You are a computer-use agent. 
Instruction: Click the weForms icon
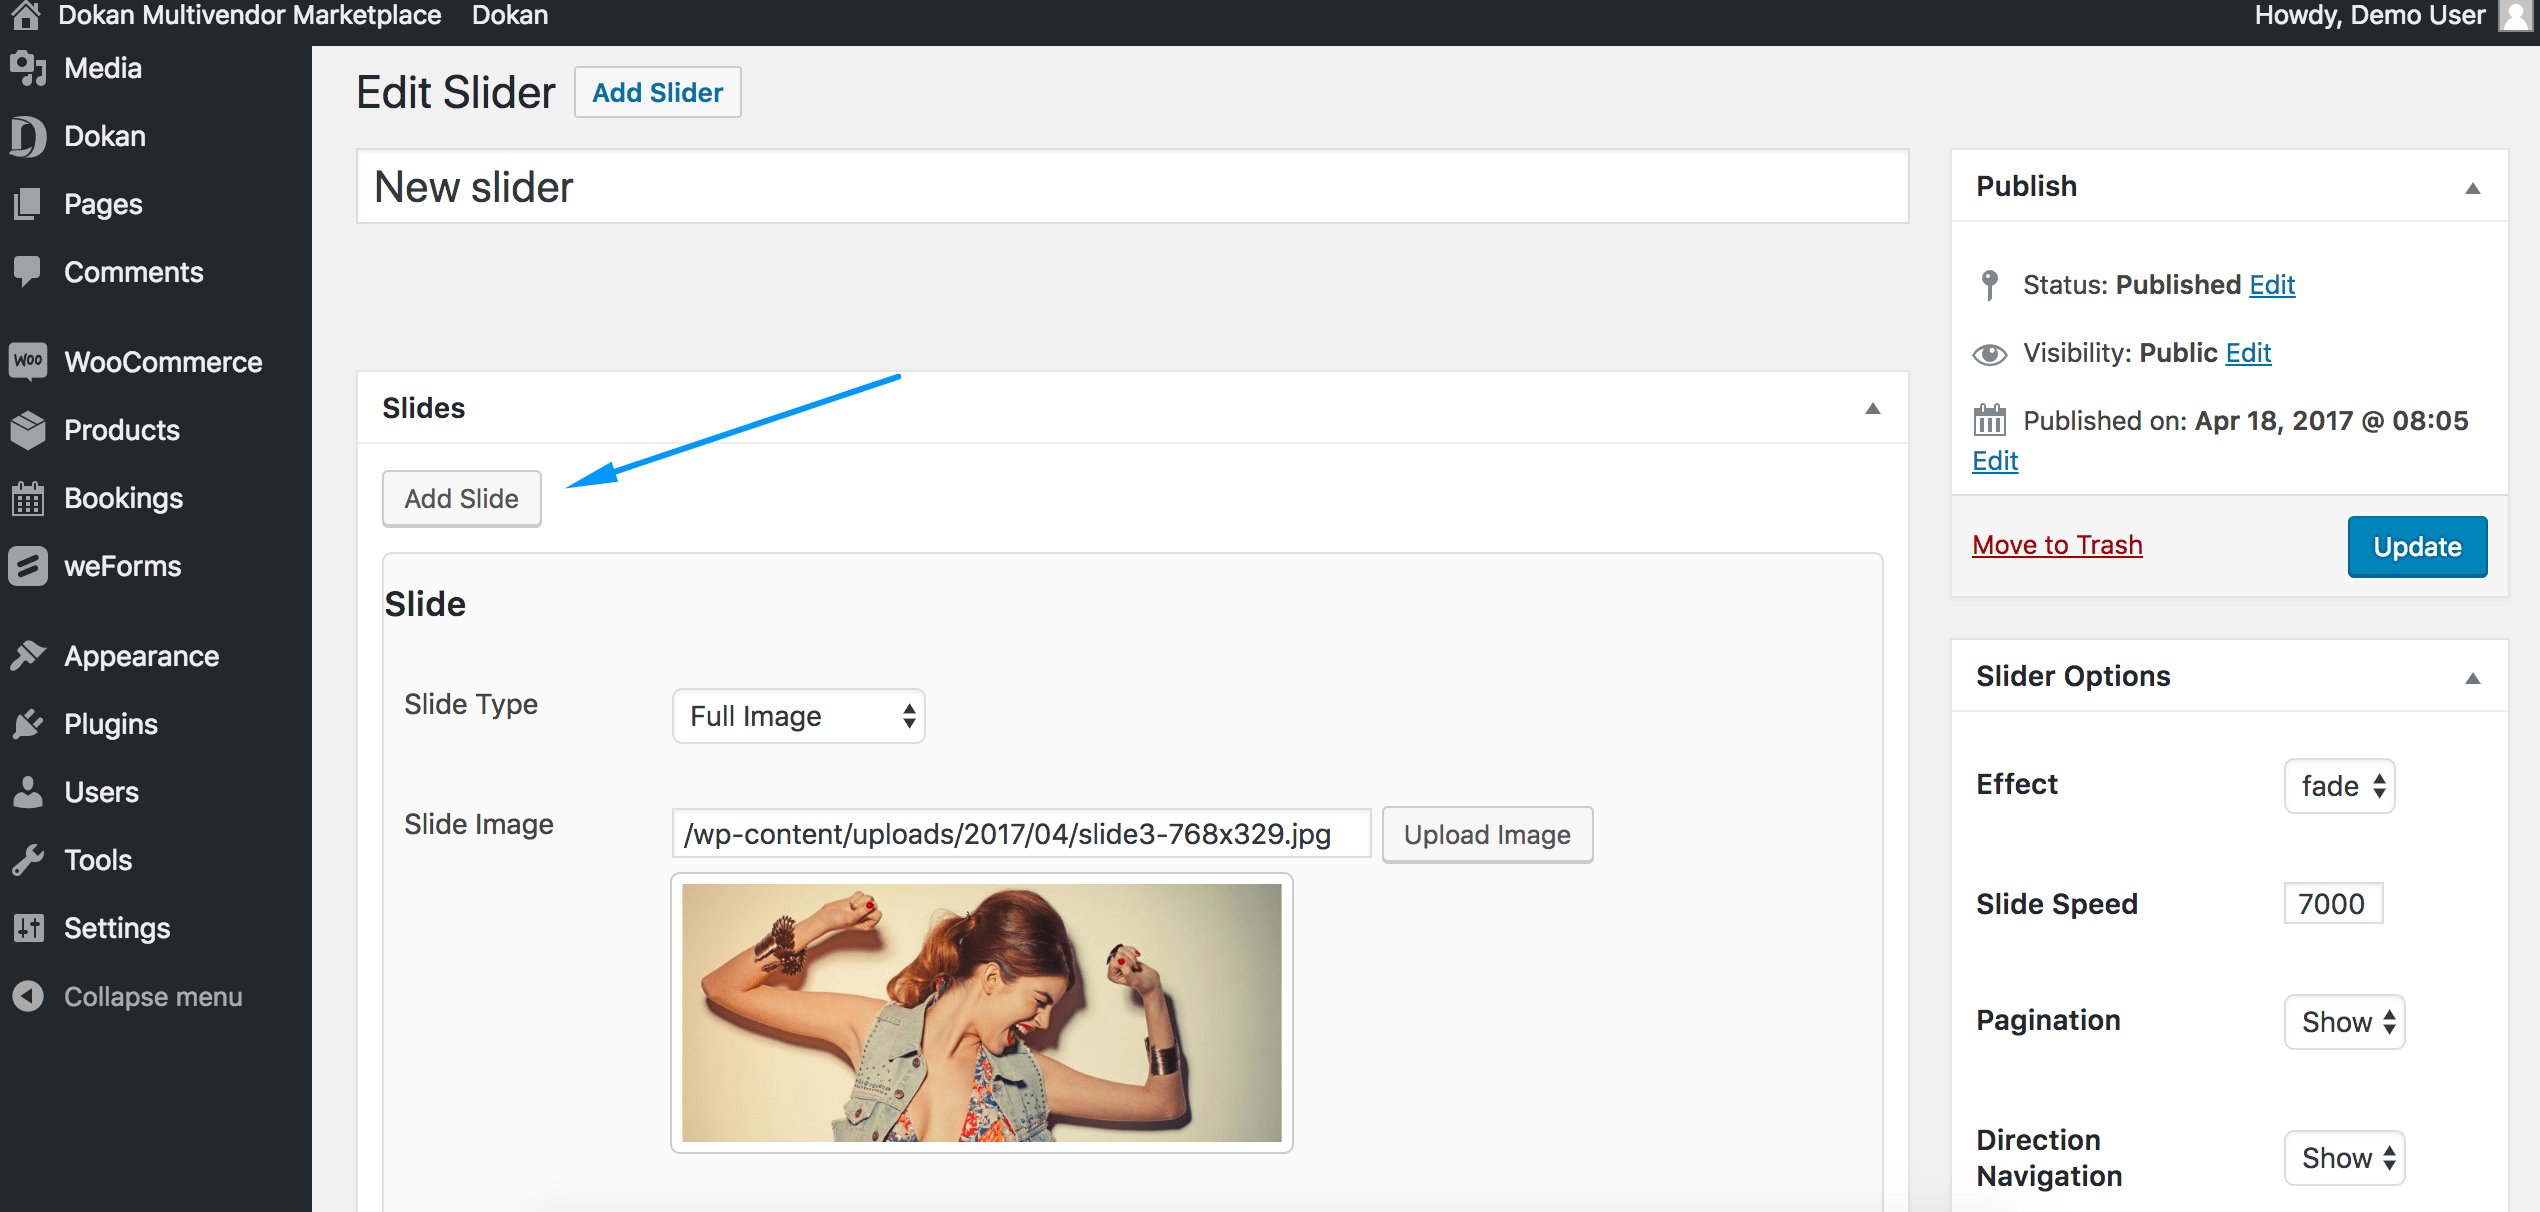[x=28, y=566]
